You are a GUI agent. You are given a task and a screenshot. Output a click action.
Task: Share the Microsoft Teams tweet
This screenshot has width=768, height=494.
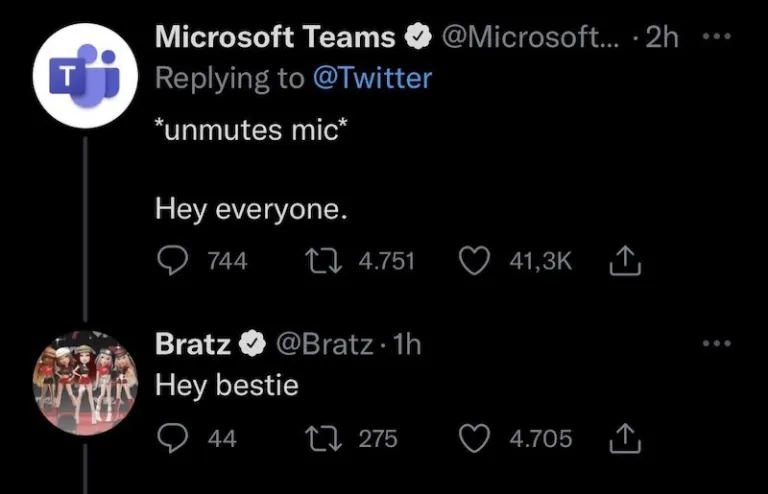pos(623,262)
